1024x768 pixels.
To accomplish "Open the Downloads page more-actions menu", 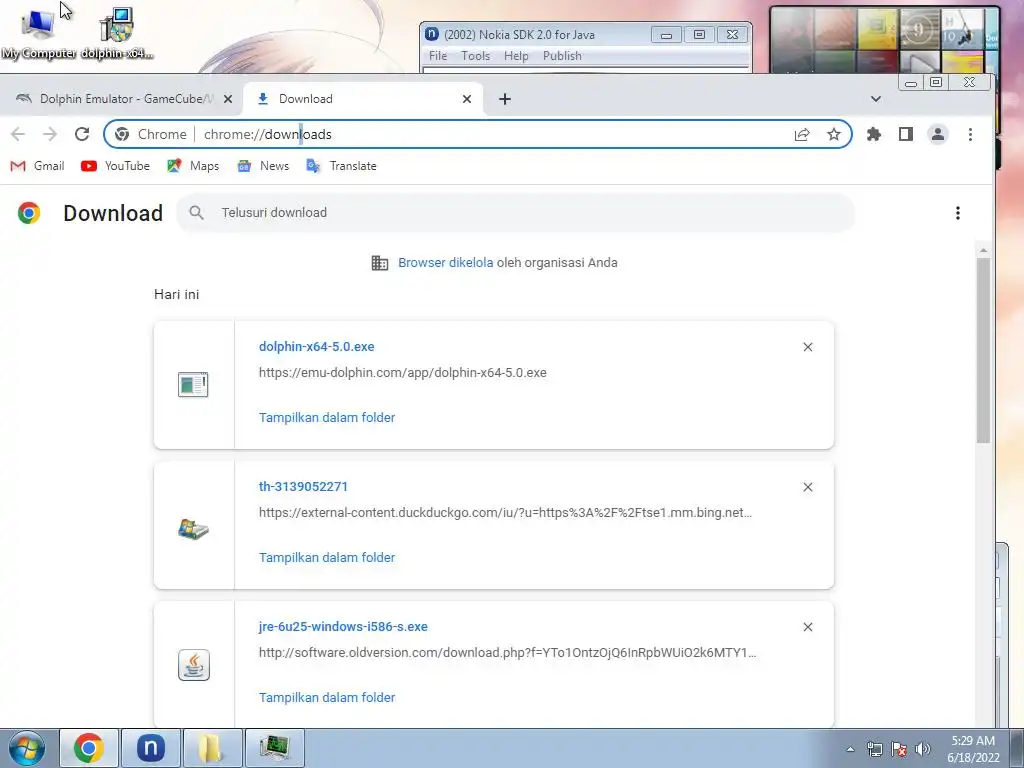I will 958,213.
